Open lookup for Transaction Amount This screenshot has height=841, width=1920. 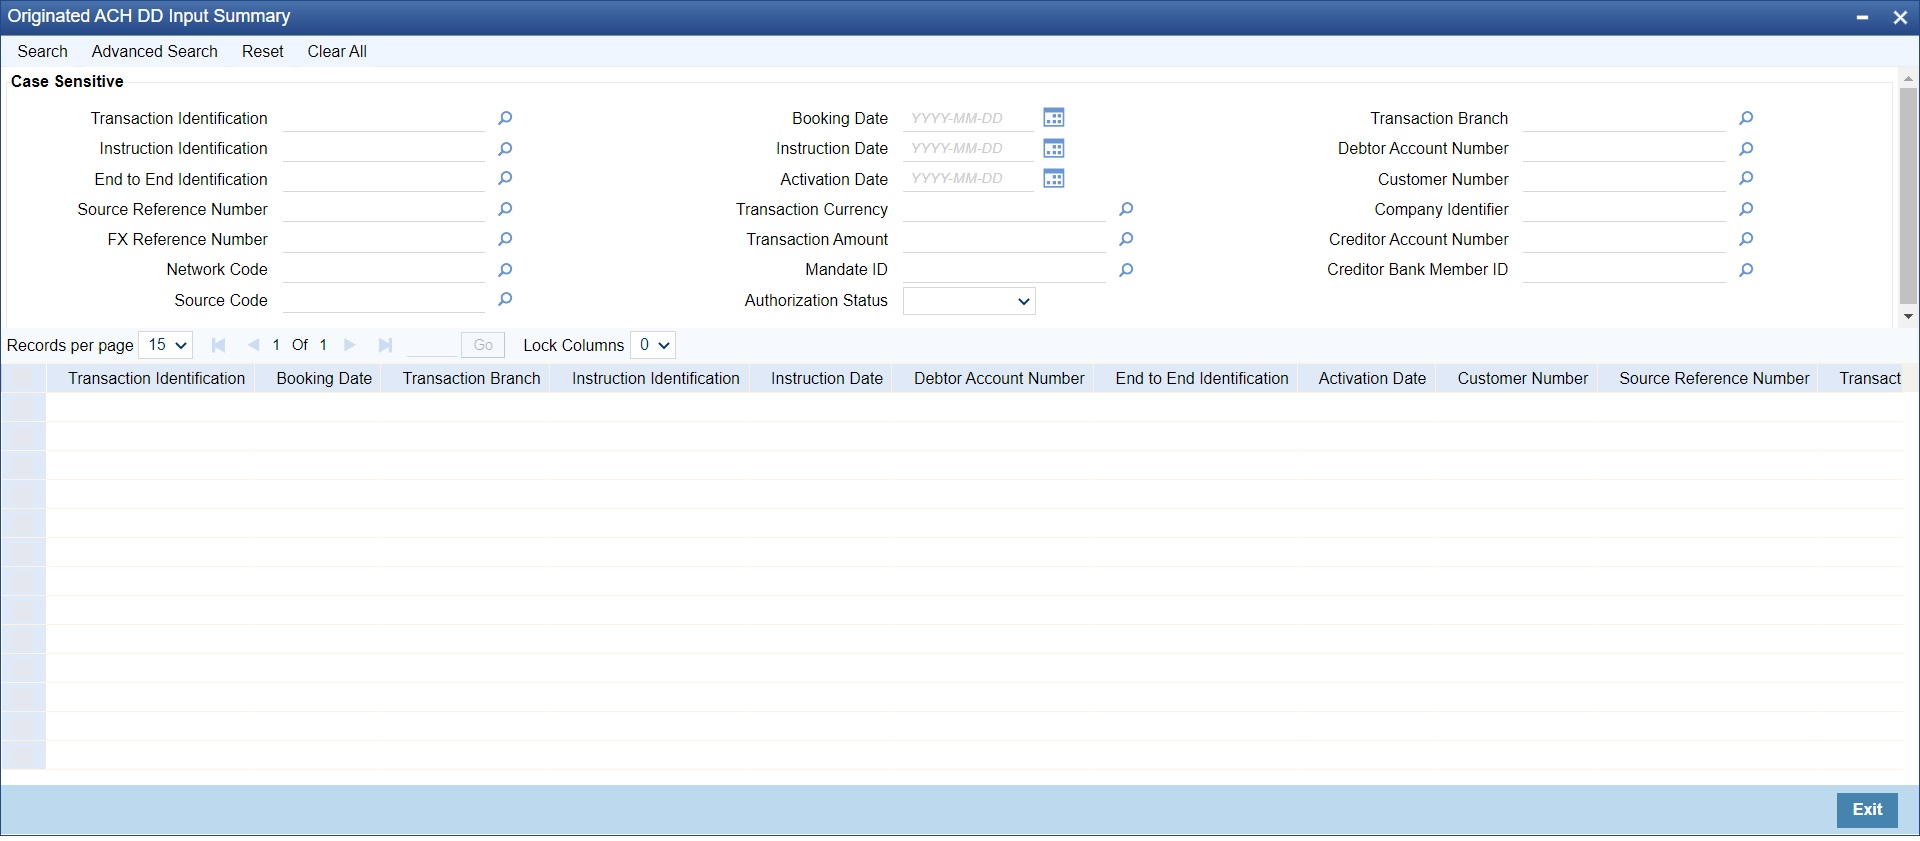1126,239
